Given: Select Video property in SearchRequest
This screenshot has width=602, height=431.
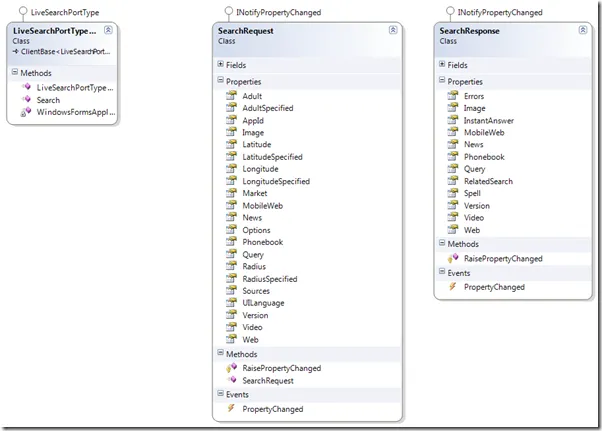Looking at the screenshot, I should pyautogui.click(x=252, y=327).
